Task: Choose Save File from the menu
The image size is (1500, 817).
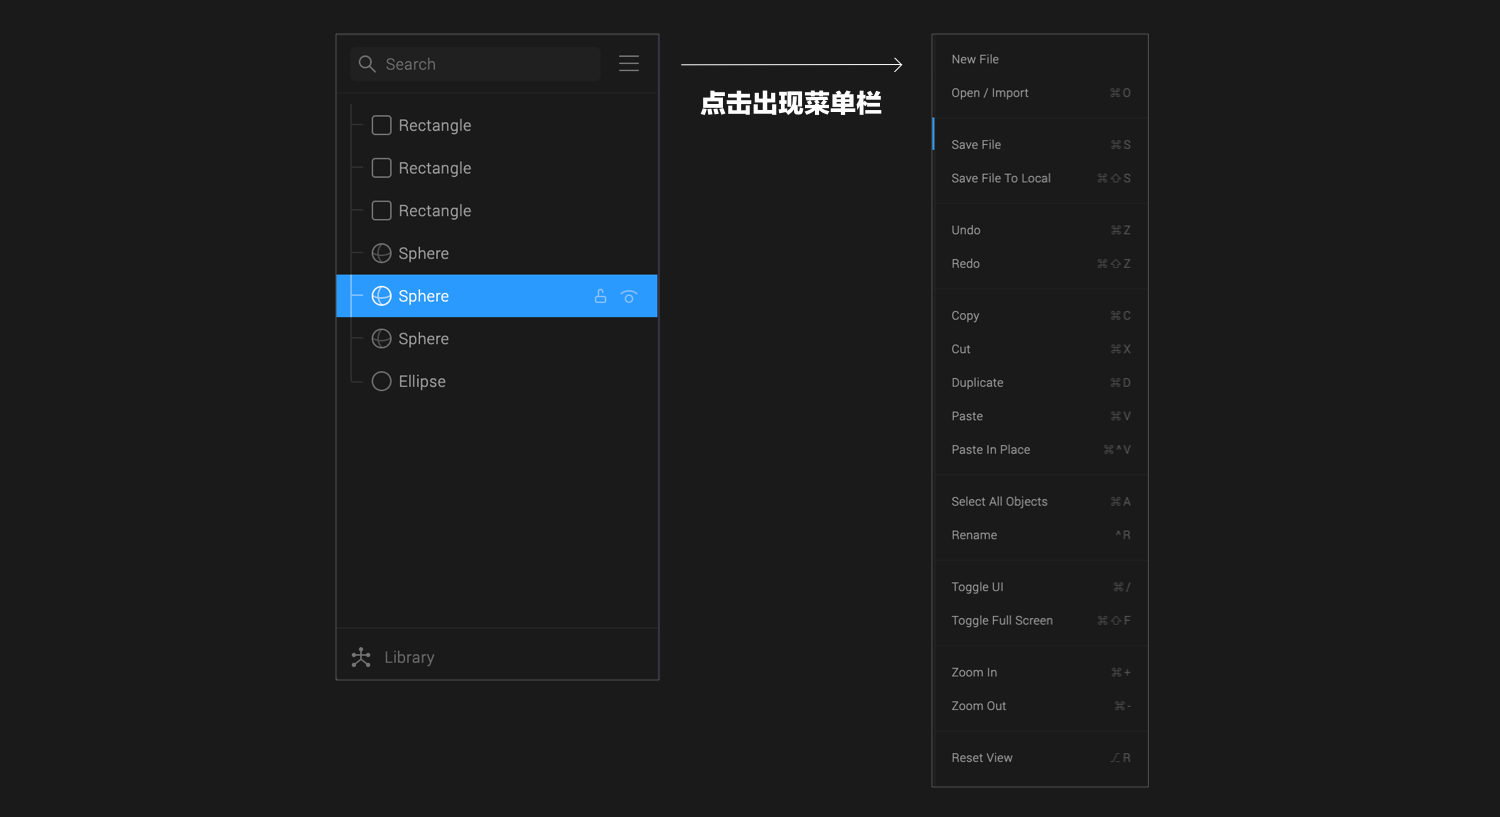Action: 975,144
